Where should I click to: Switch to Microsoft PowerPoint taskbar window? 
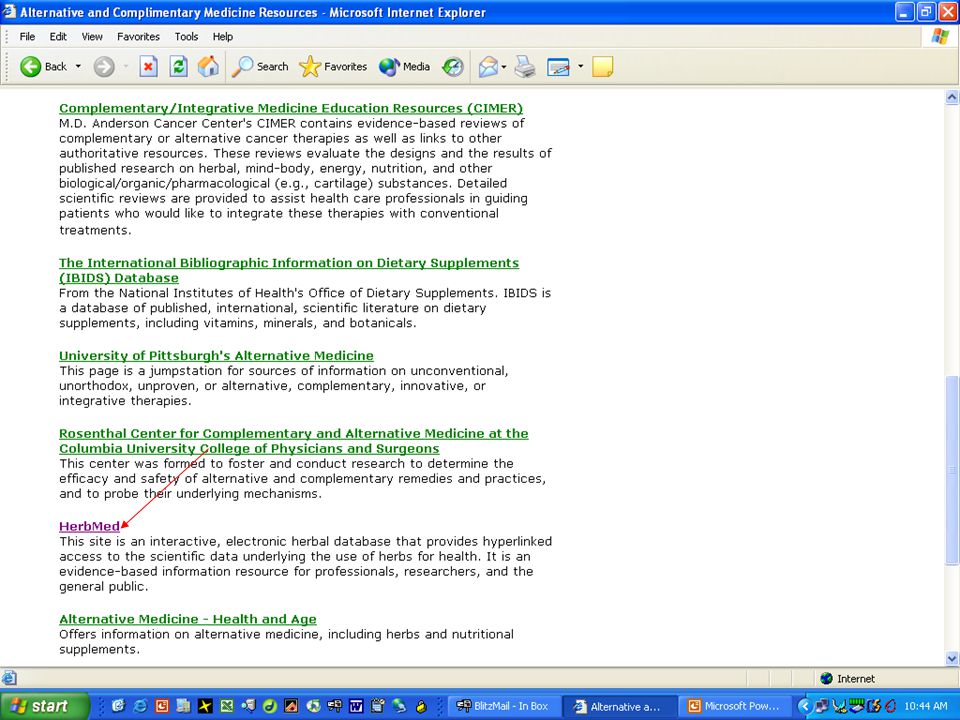click(x=733, y=706)
